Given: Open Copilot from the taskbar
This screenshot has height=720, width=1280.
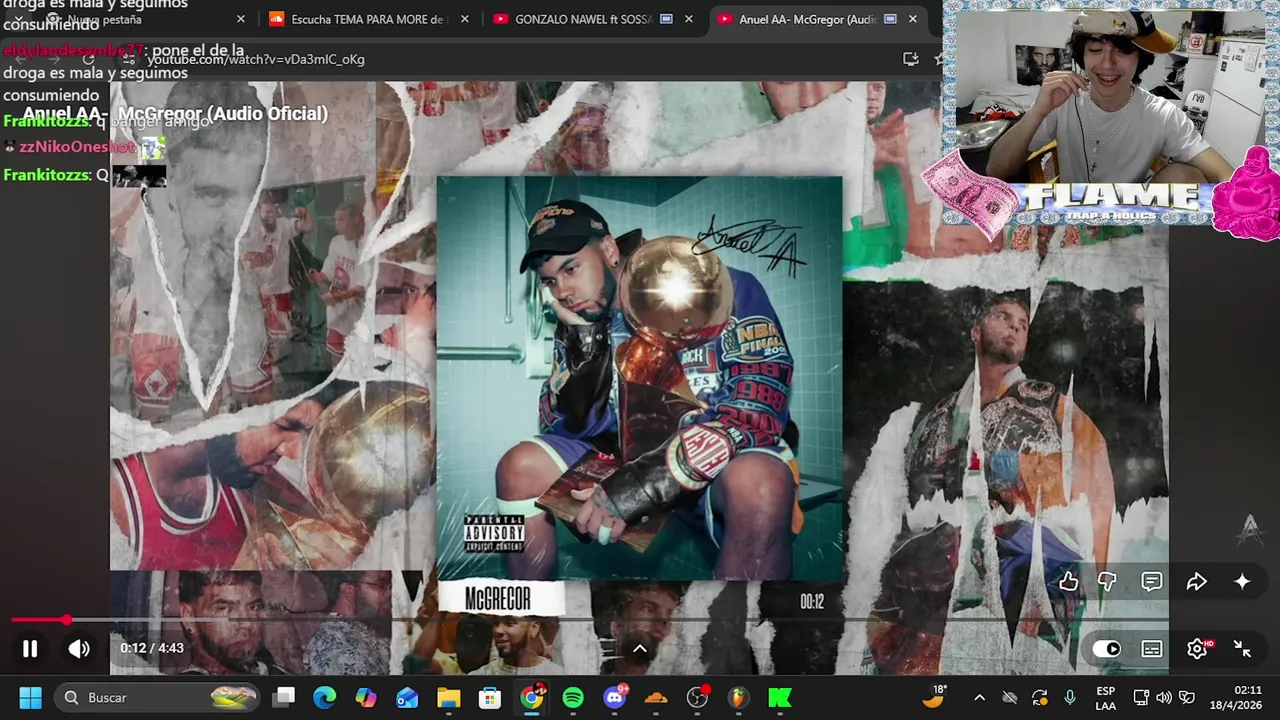Looking at the screenshot, I should (x=366, y=697).
